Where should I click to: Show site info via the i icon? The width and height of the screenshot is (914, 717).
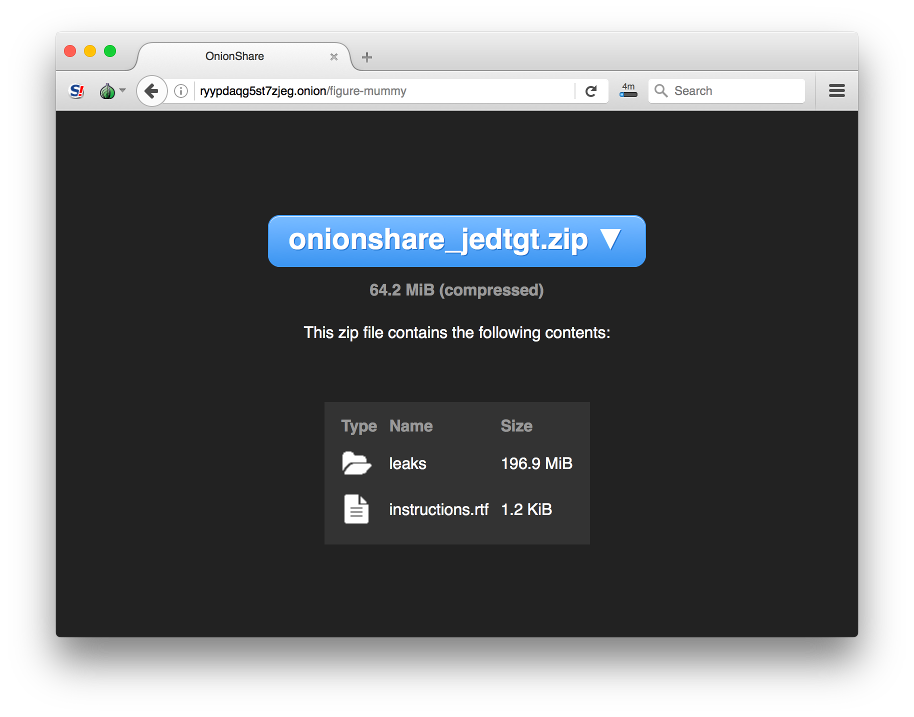[x=181, y=91]
